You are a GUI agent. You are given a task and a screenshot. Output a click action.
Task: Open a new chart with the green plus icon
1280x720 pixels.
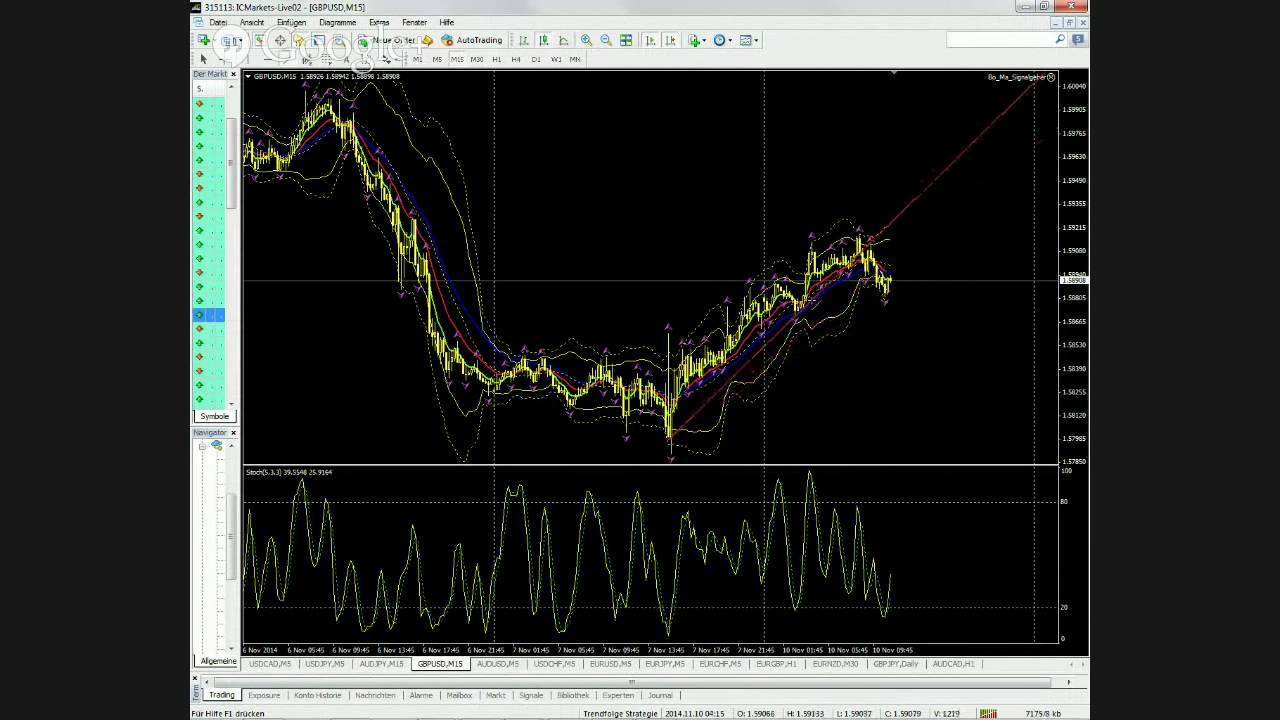tap(204, 40)
